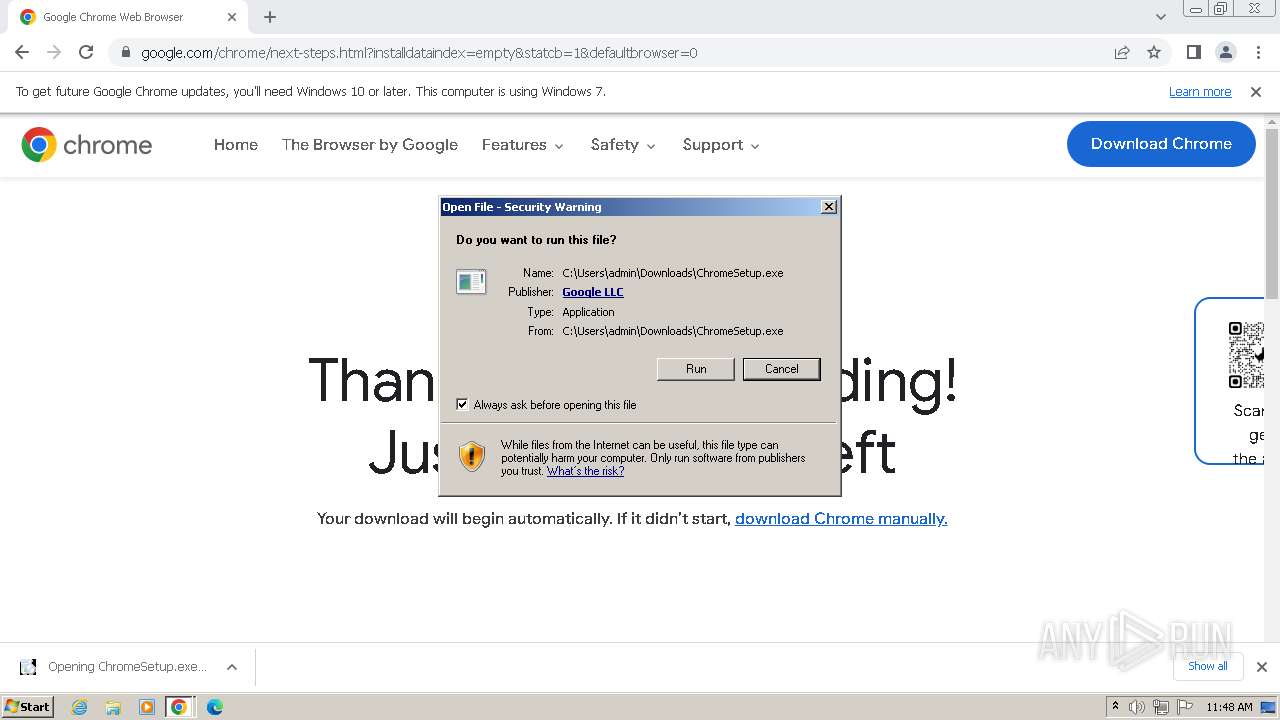Image resolution: width=1280 pixels, height=720 pixels.
Task: Open Microsoft Edge from taskbar
Action: [x=214, y=707]
